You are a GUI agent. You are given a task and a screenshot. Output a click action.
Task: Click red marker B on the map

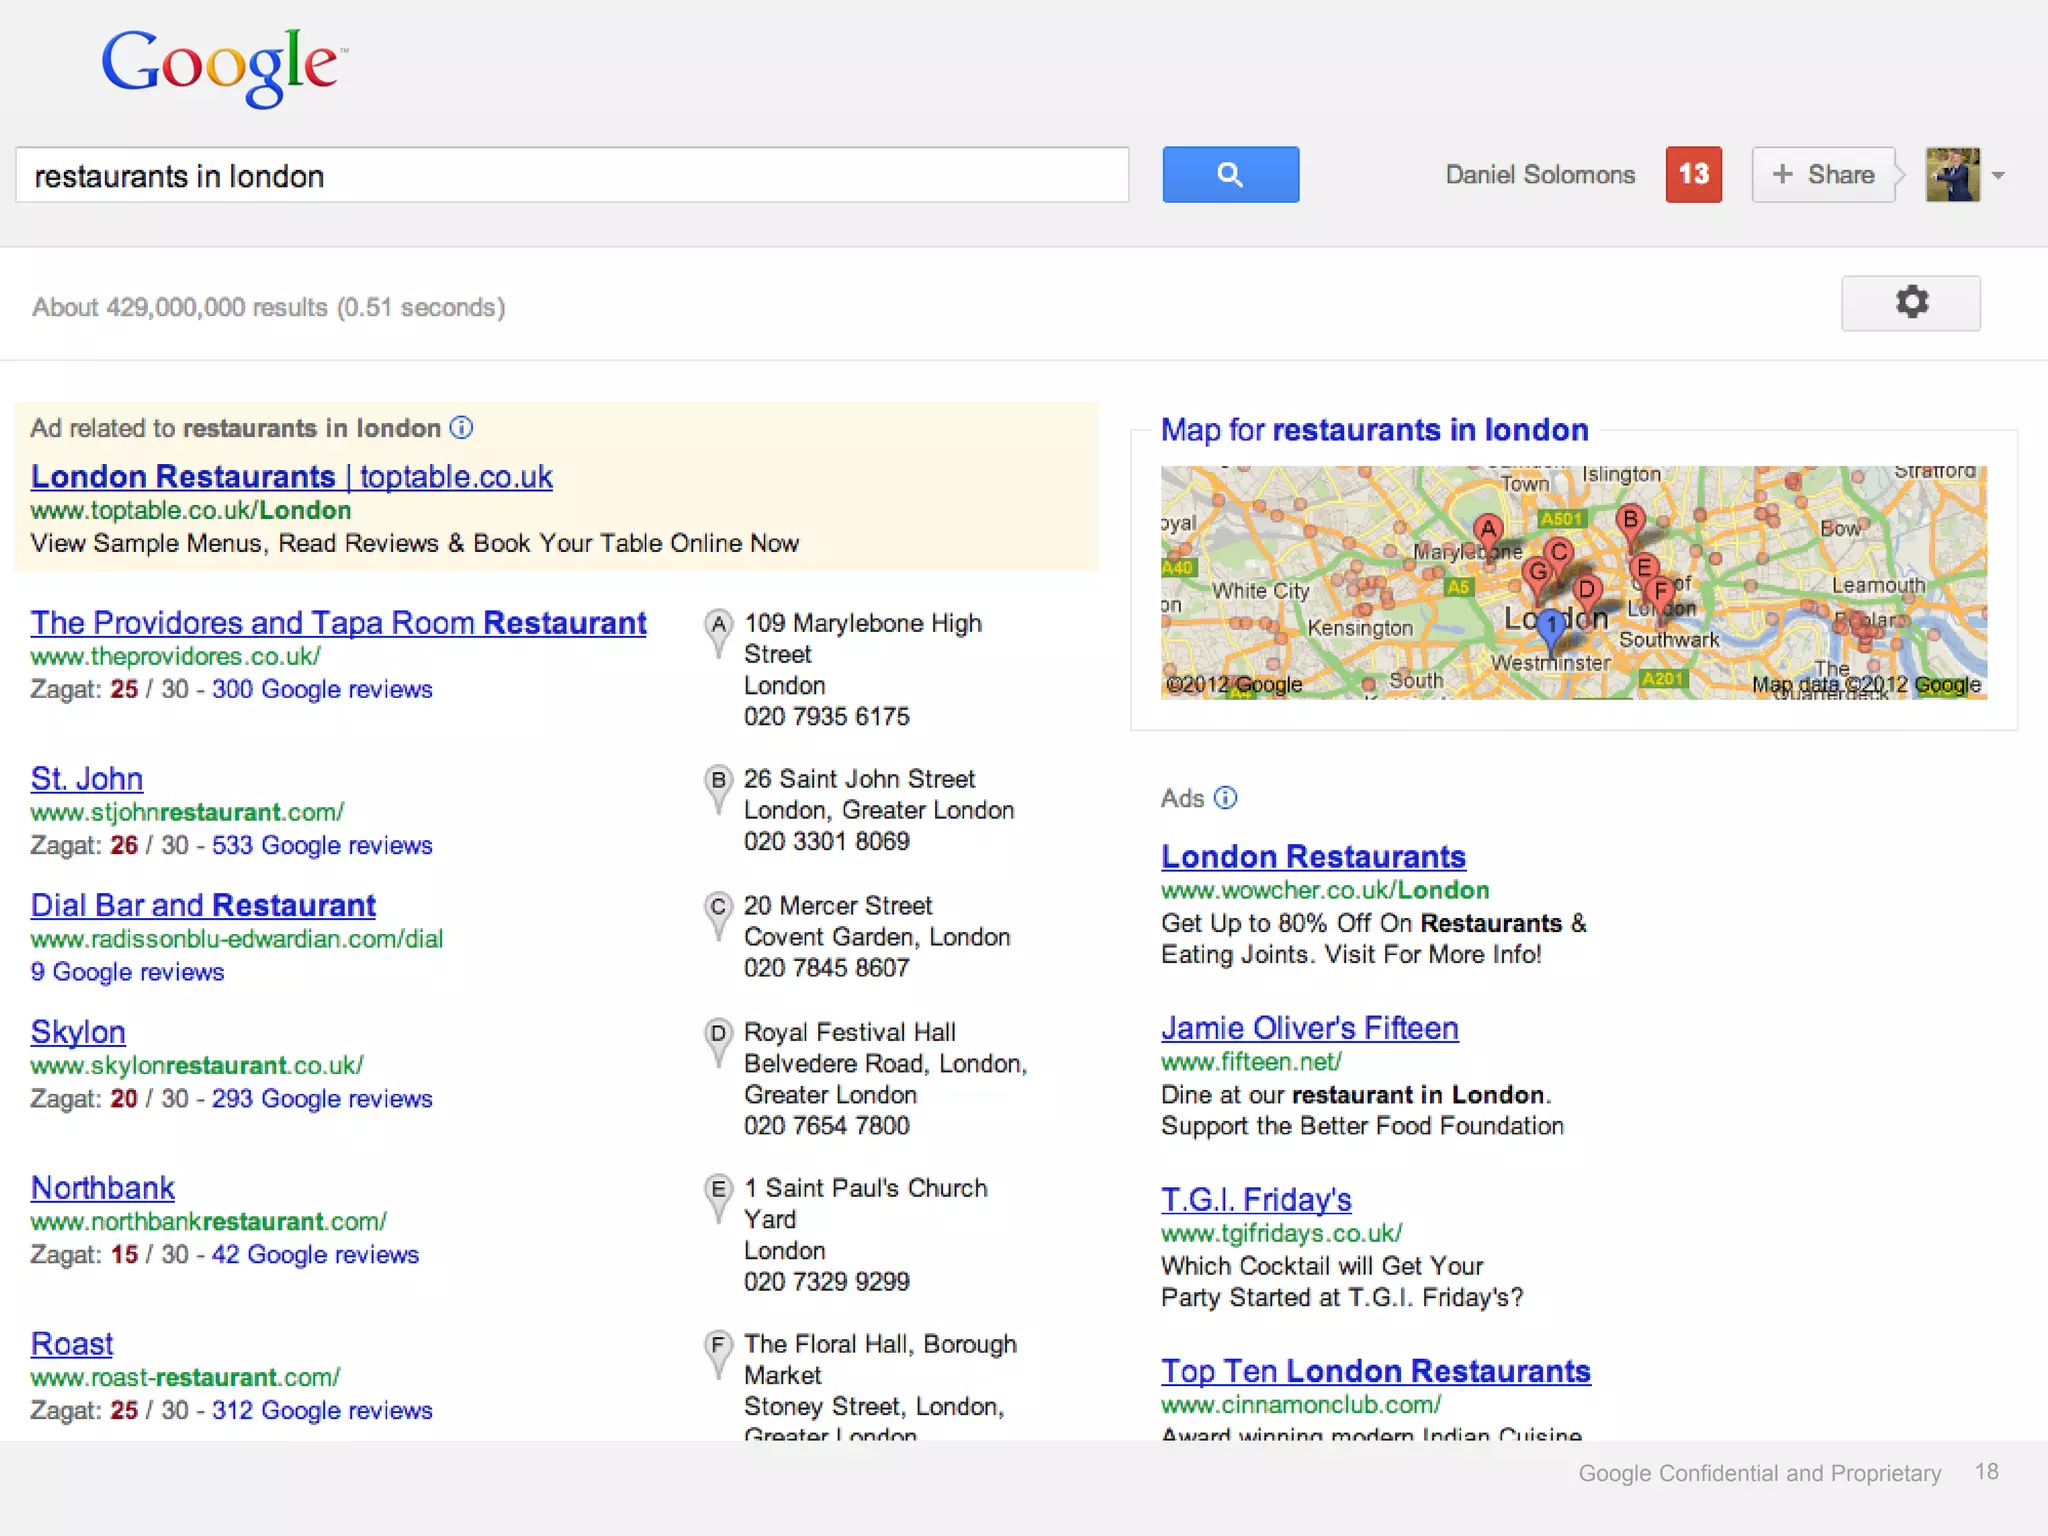coord(1631,521)
